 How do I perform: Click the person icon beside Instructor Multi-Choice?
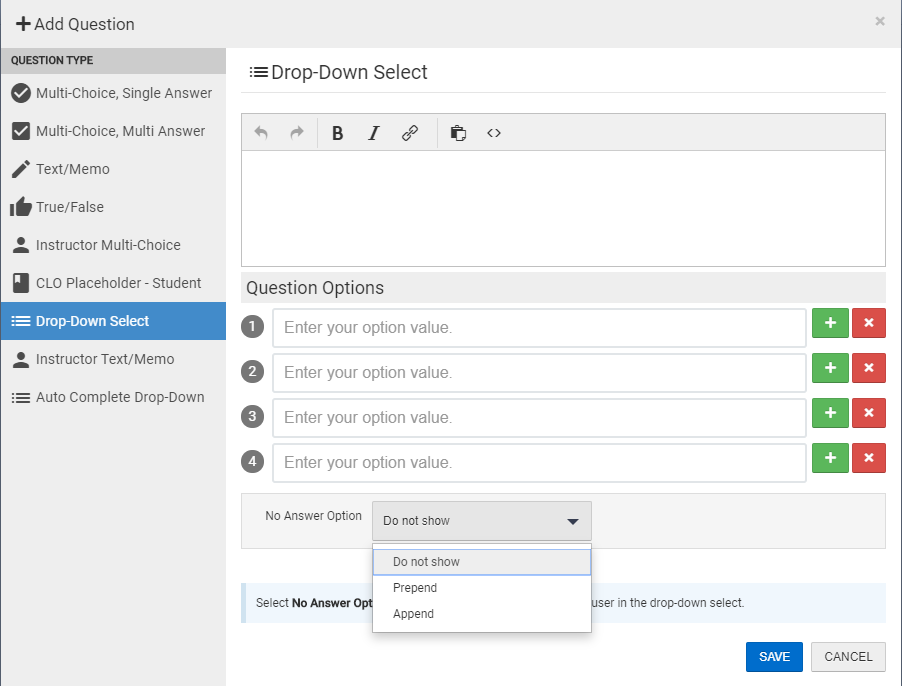coord(21,244)
